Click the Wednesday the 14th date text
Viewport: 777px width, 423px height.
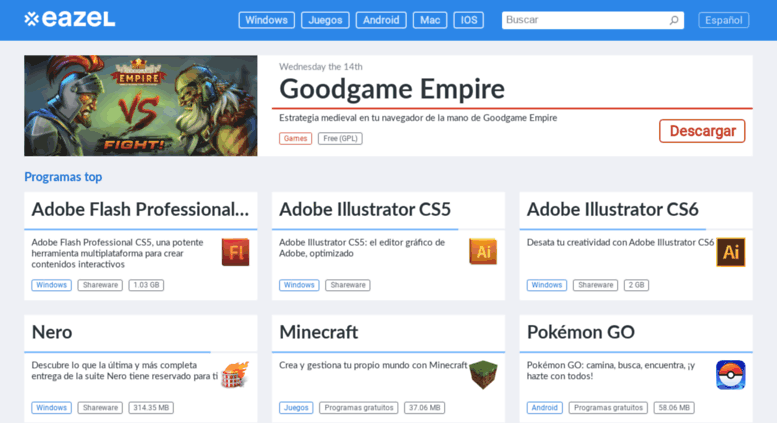[x=321, y=67]
